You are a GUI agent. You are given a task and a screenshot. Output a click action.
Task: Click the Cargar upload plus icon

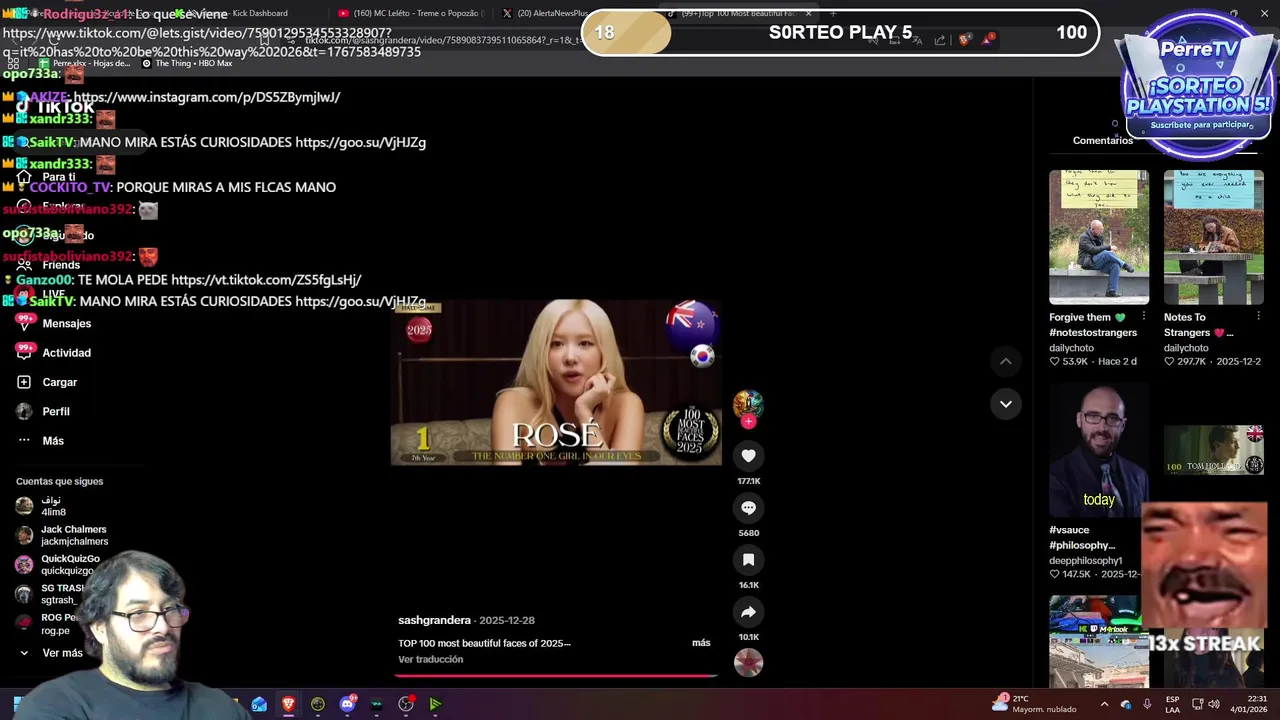pos(24,382)
